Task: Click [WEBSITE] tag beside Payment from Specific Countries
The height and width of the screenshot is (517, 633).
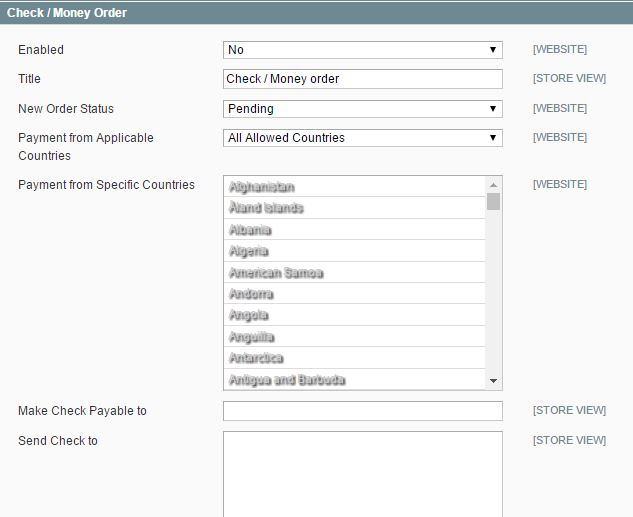Action: pyautogui.click(x=560, y=184)
